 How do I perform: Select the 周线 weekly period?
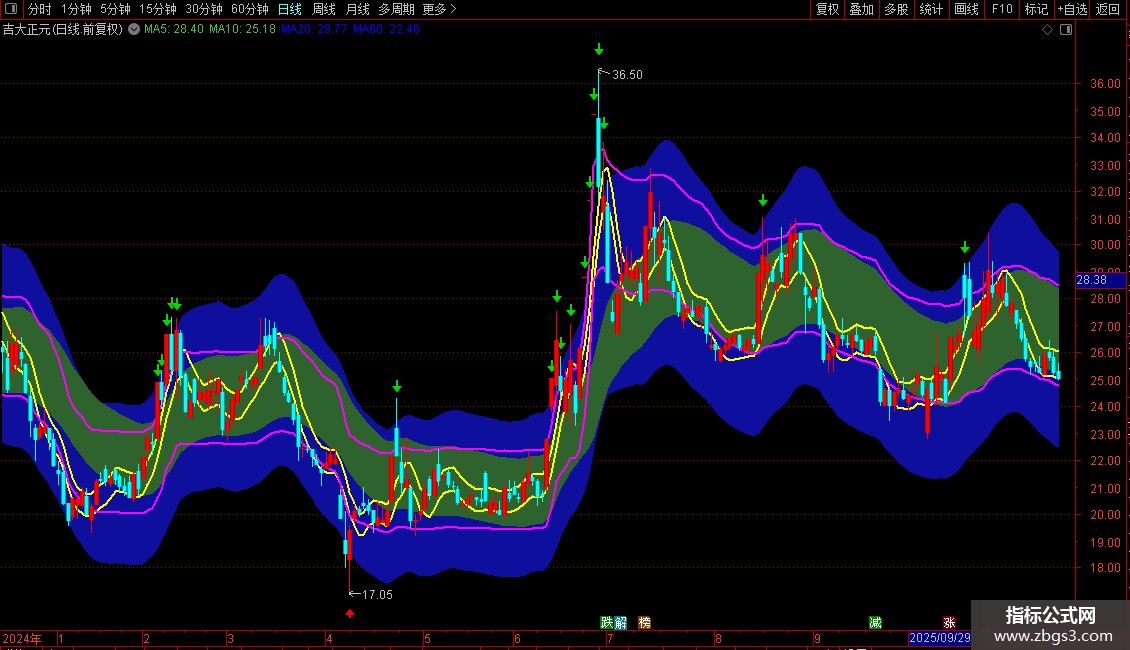324,9
